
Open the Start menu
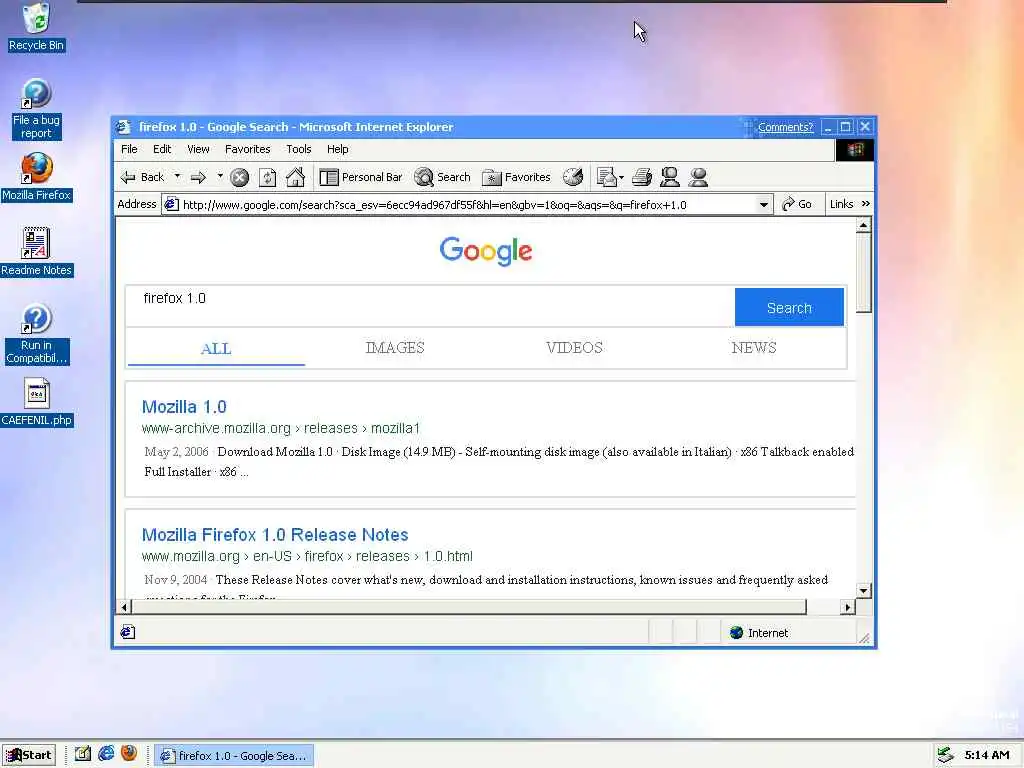click(x=29, y=755)
